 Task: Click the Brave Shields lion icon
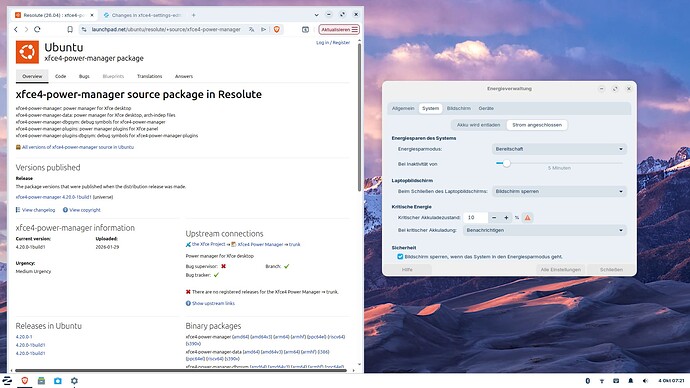tap(277, 29)
